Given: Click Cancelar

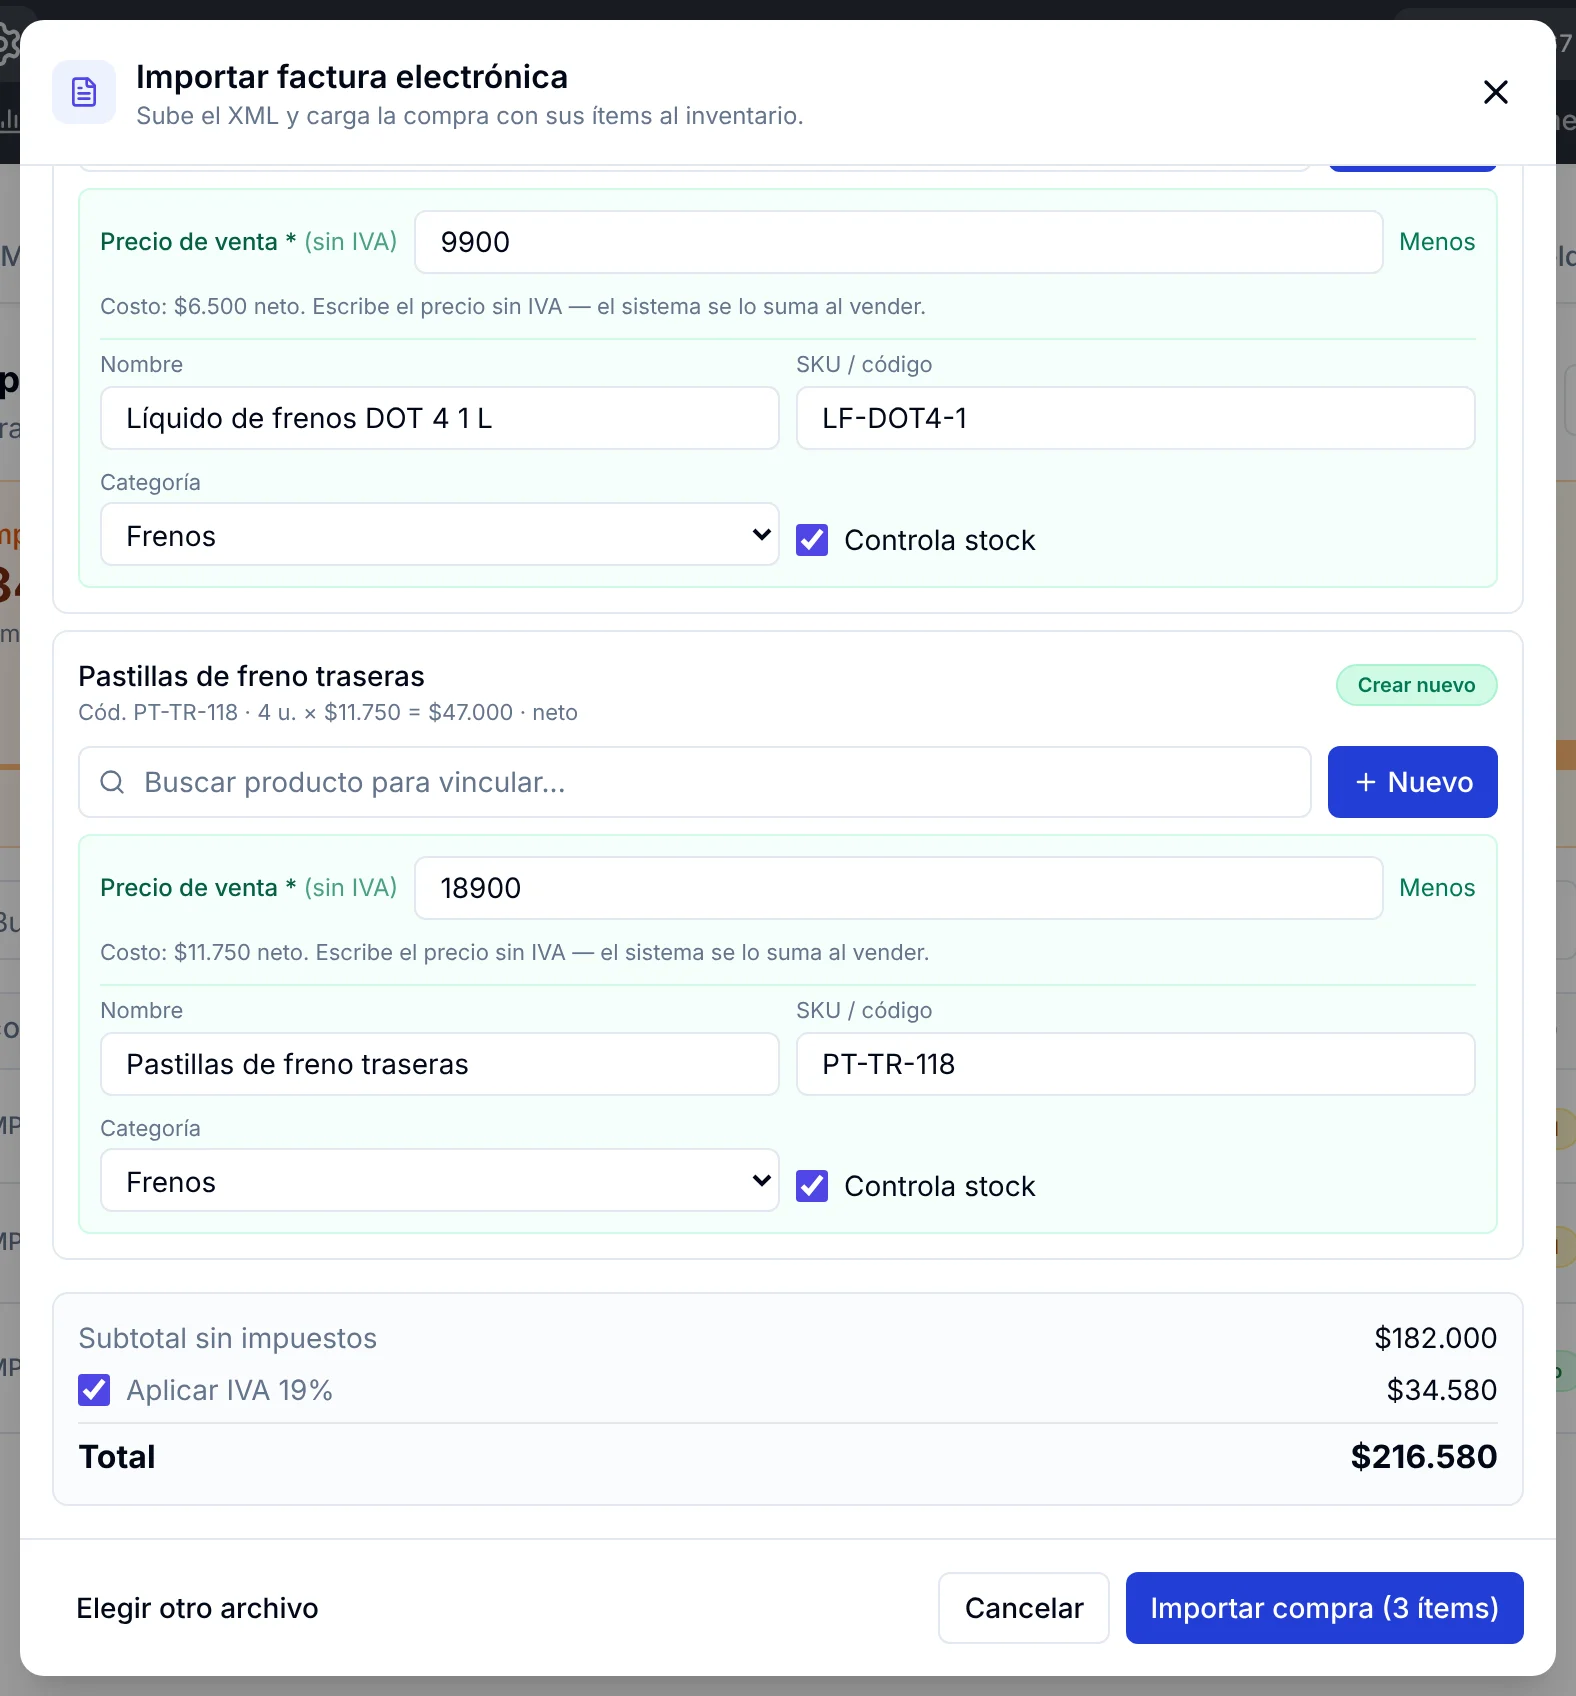Looking at the screenshot, I should pos(1024,1608).
